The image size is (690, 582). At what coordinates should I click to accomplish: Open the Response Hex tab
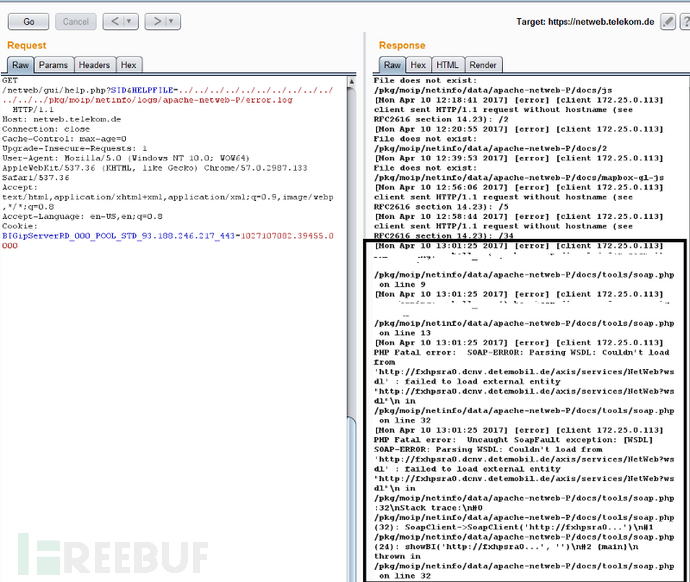(x=418, y=65)
